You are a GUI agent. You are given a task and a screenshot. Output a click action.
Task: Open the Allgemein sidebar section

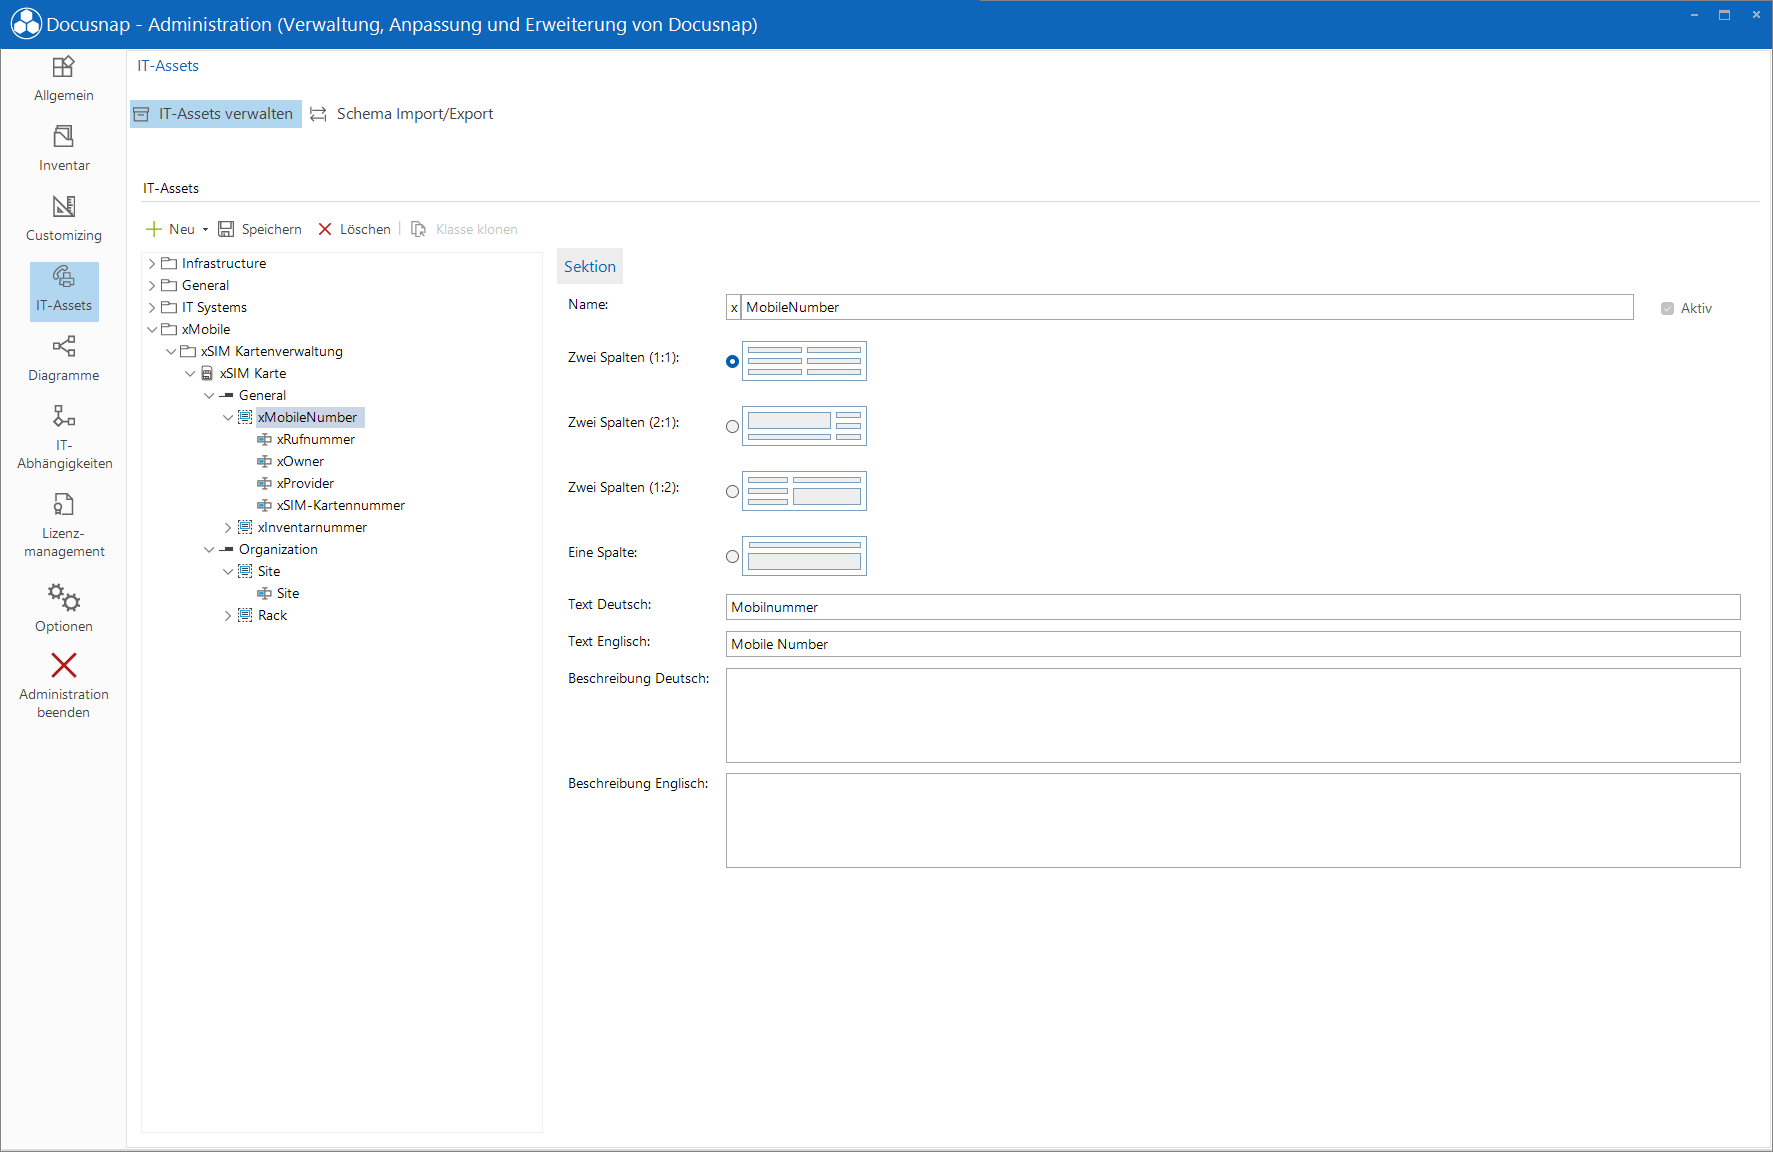(x=64, y=79)
